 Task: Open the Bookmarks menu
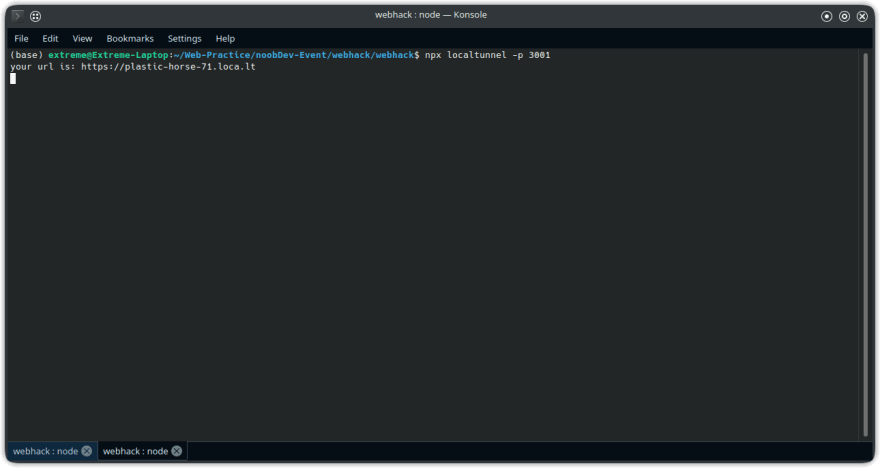tap(130, 39)
